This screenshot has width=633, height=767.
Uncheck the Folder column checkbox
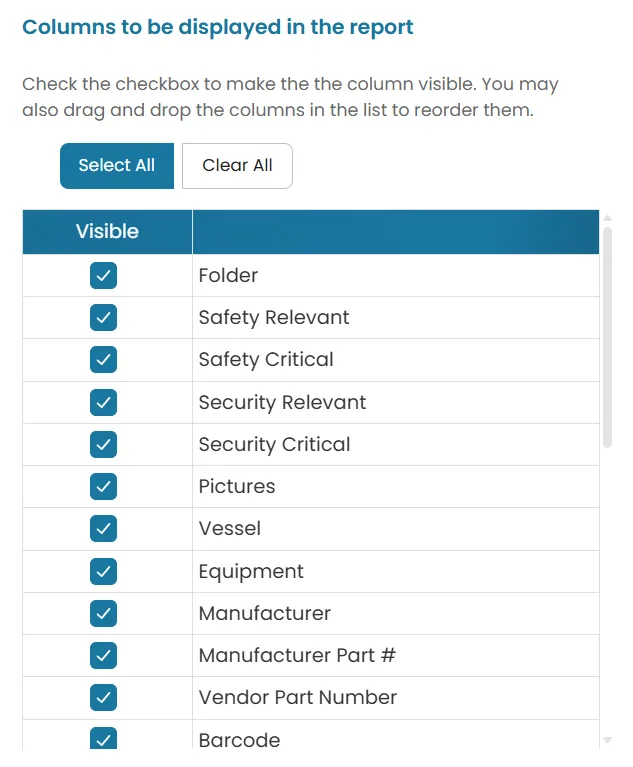point(103,275)
